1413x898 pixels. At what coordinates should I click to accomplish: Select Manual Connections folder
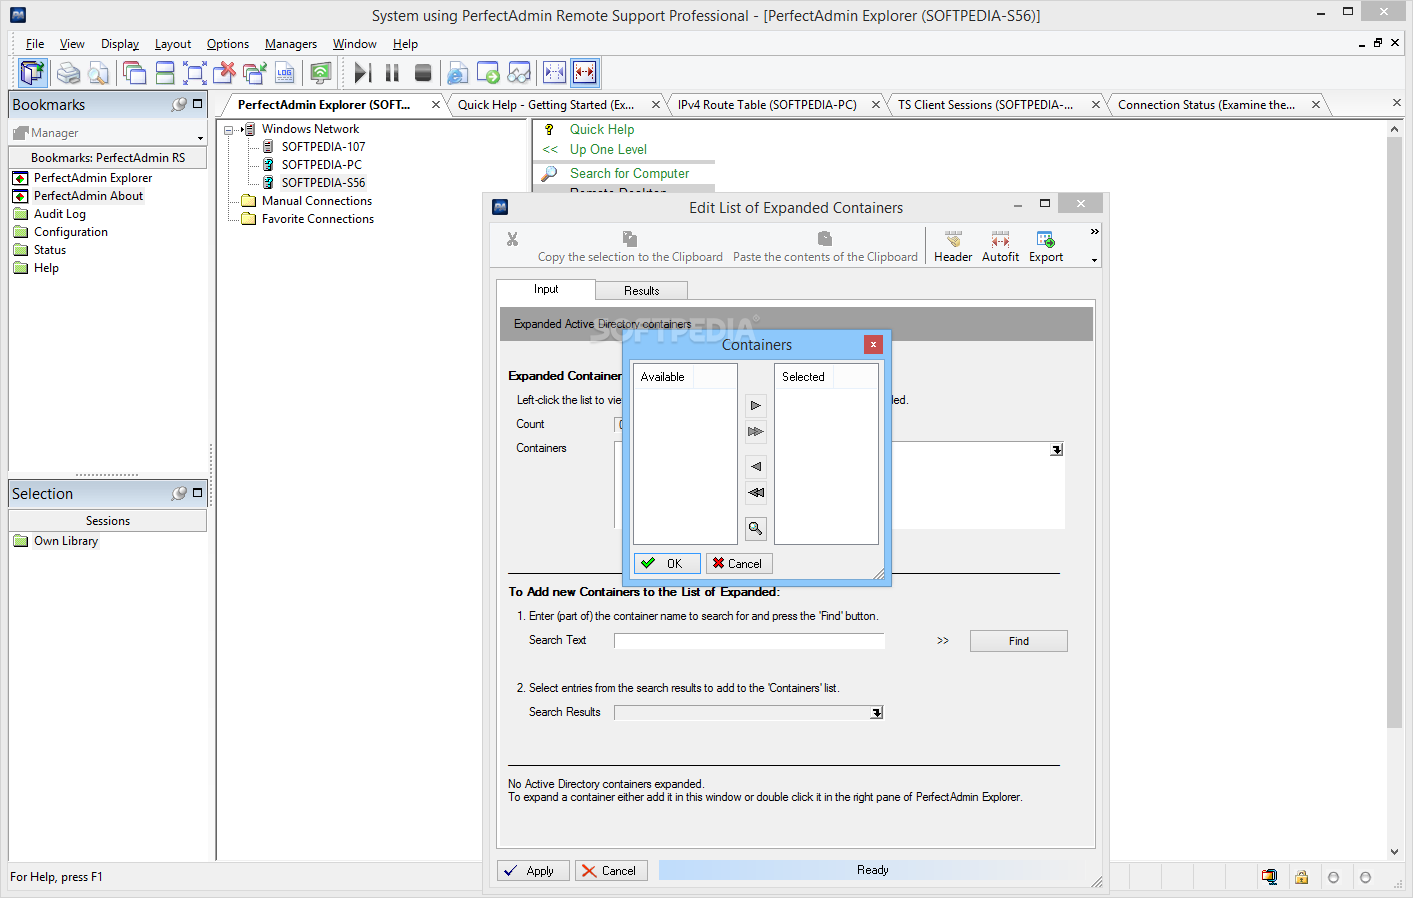point(316,201)
